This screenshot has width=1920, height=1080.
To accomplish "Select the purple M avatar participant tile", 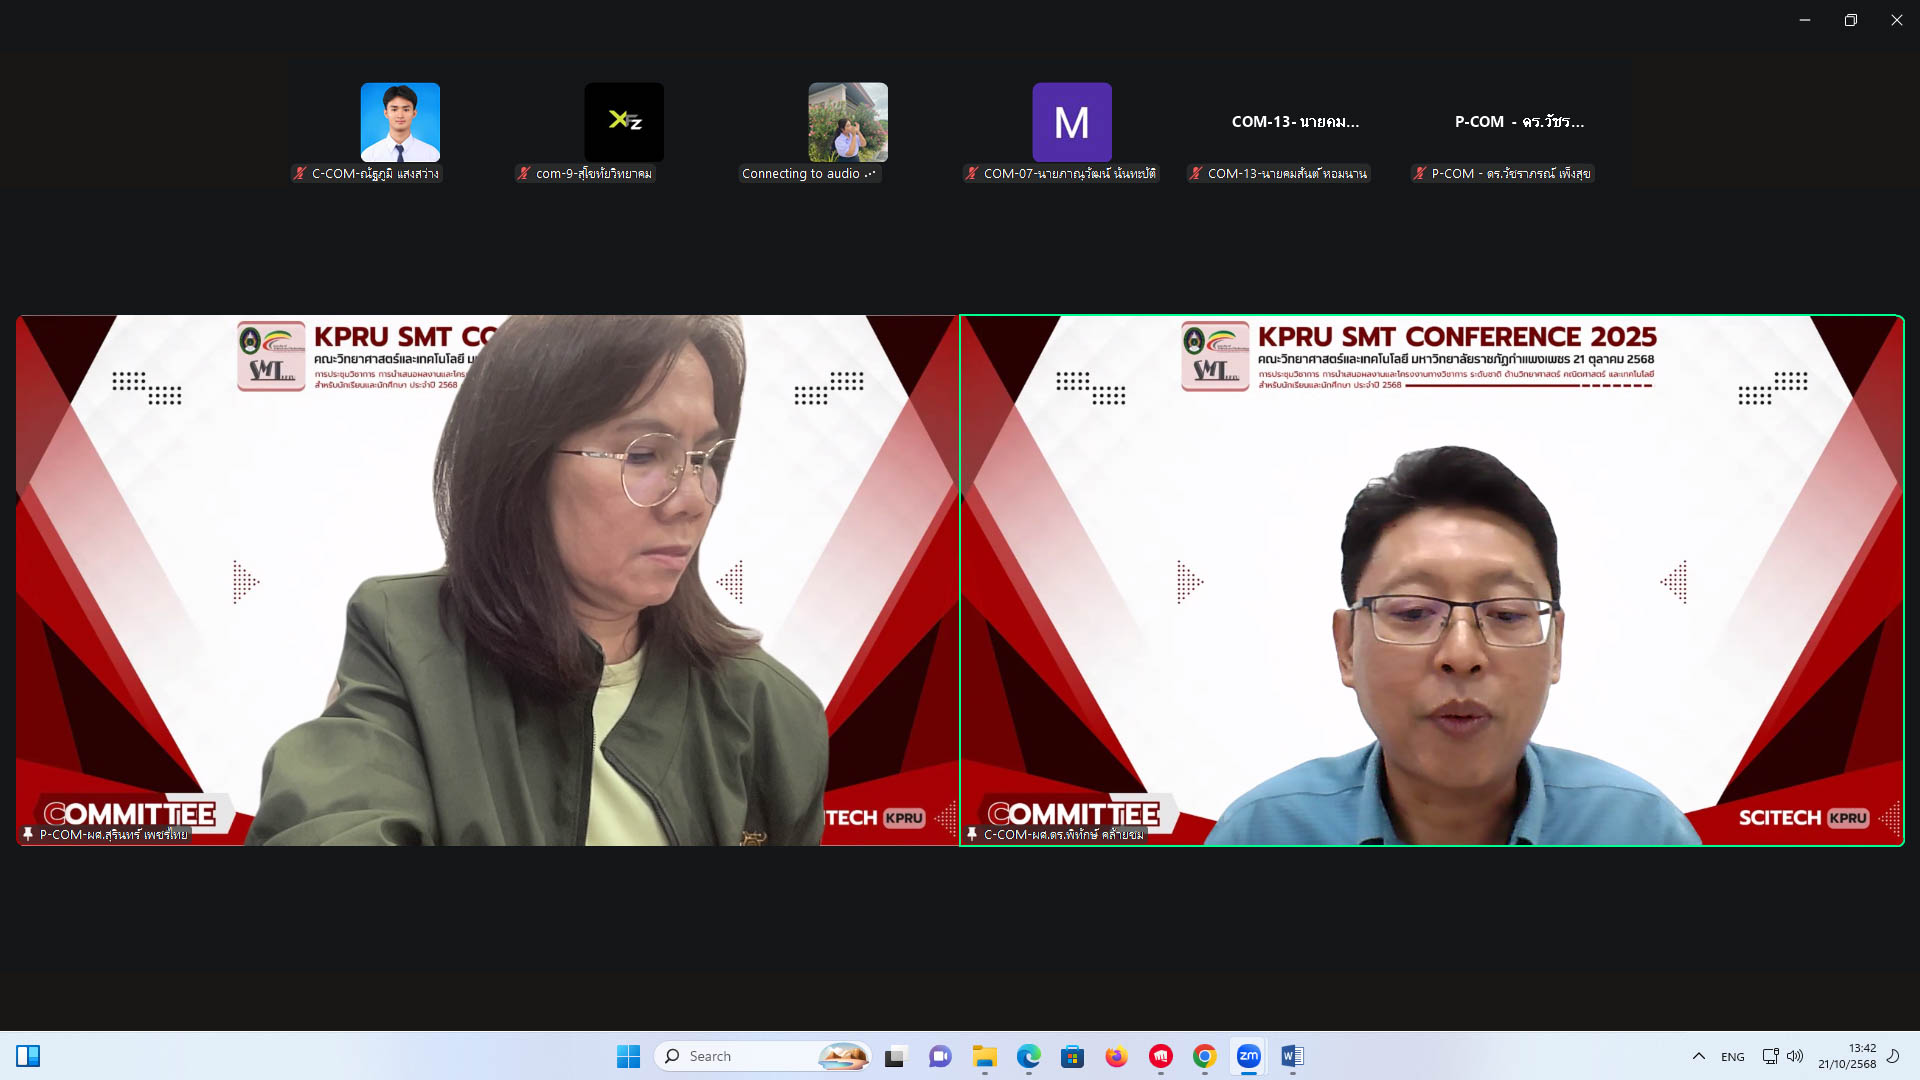I will click(1071, 122).
